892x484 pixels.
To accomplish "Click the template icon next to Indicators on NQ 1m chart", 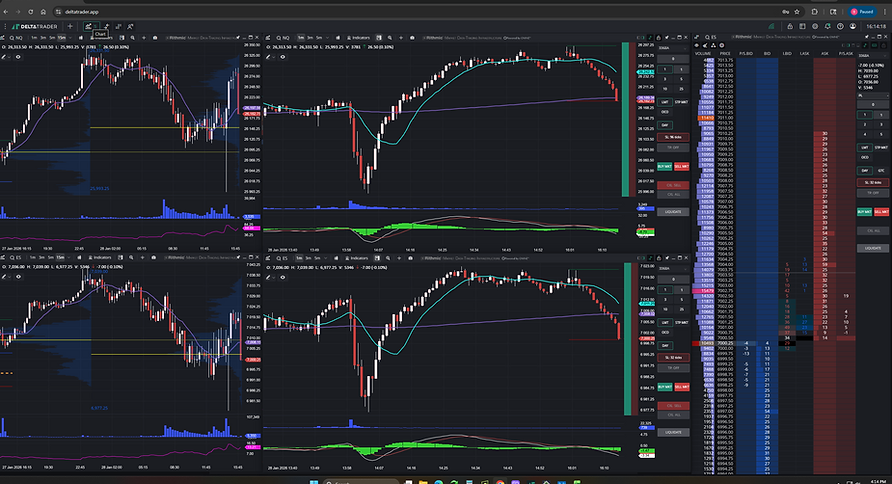I will tap(379, 38).
